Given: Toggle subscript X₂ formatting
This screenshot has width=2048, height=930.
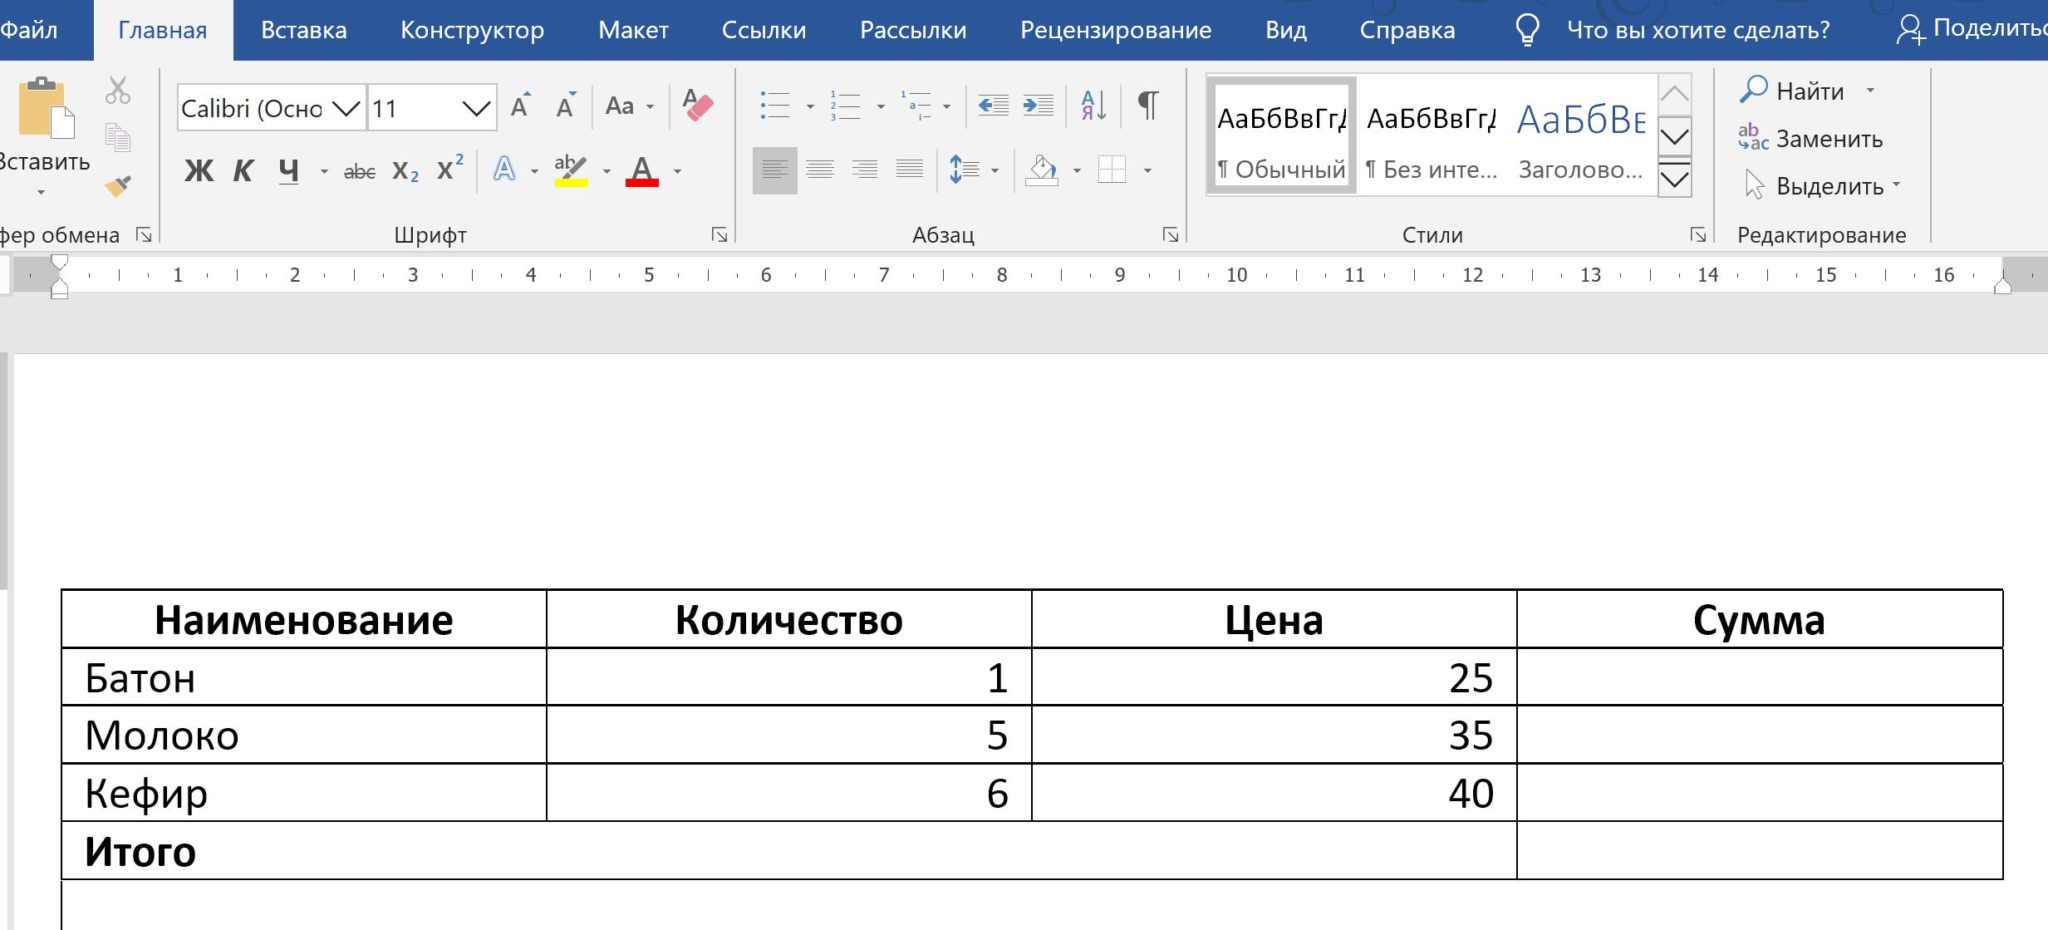Looking at the screenshot, I should [x=405, y=171].
